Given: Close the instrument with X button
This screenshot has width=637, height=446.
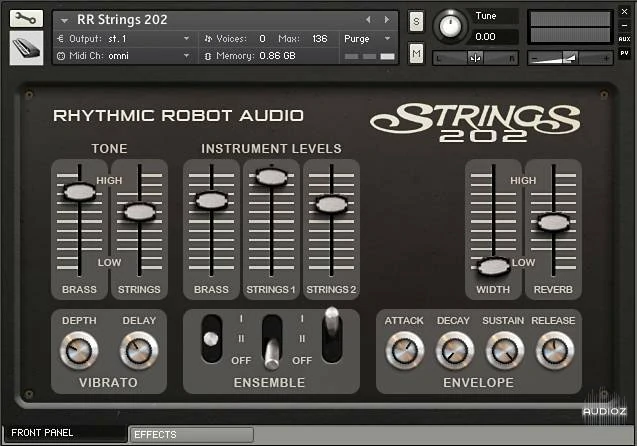Looking at the screenshot, I should point(624,11).
